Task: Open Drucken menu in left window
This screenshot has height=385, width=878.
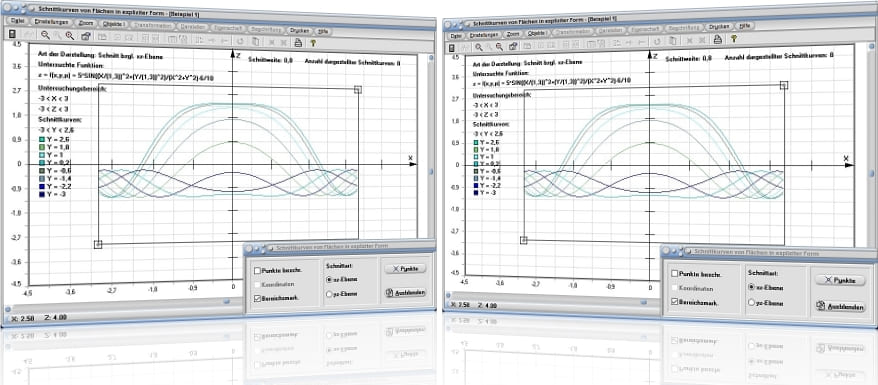Action: coord(299,30)
